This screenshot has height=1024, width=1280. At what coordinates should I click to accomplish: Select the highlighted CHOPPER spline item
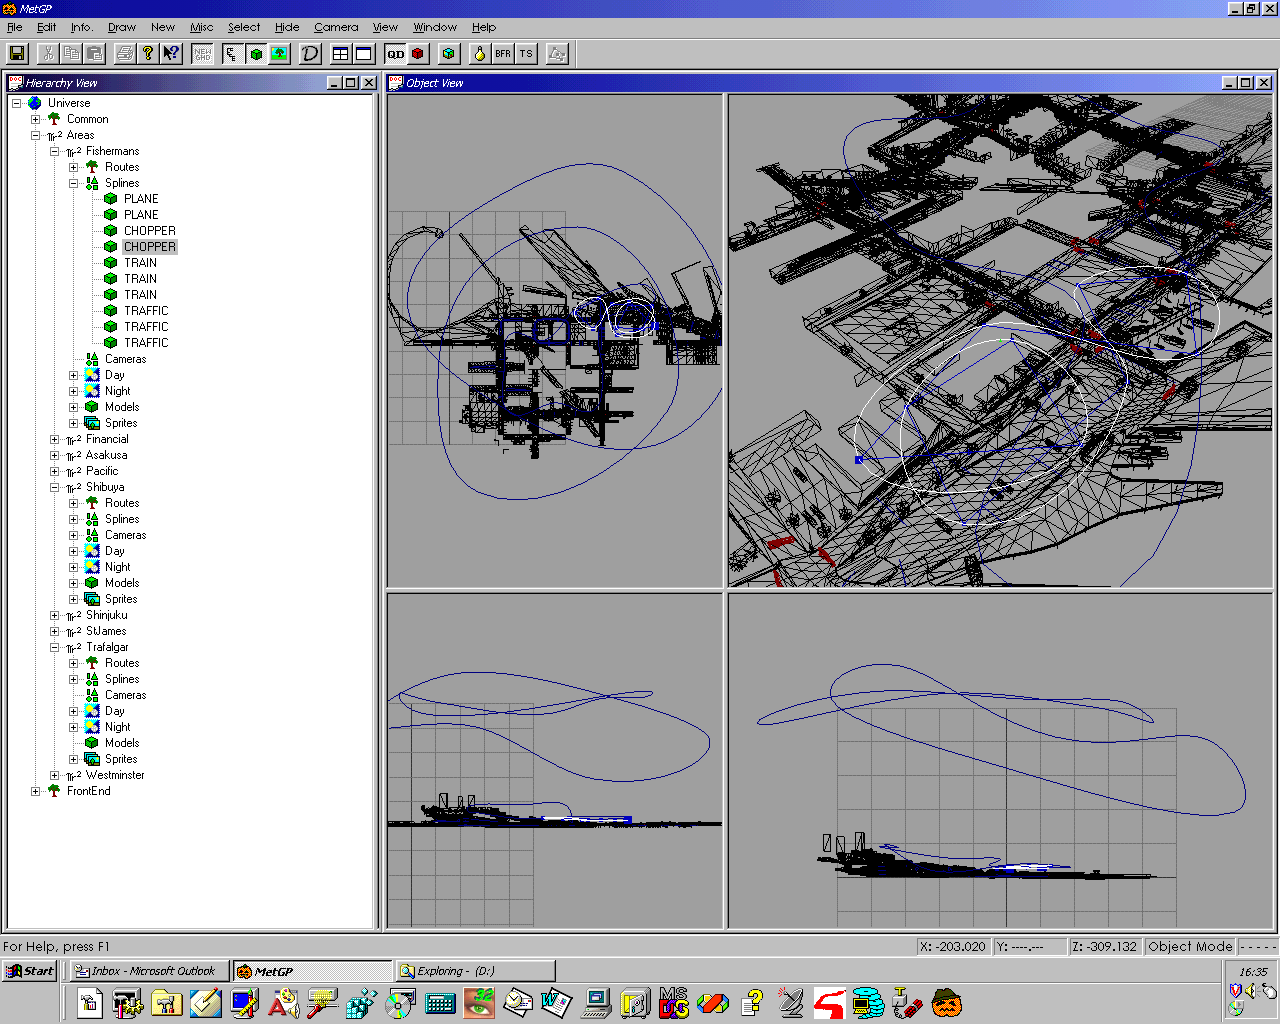(149, 247)
